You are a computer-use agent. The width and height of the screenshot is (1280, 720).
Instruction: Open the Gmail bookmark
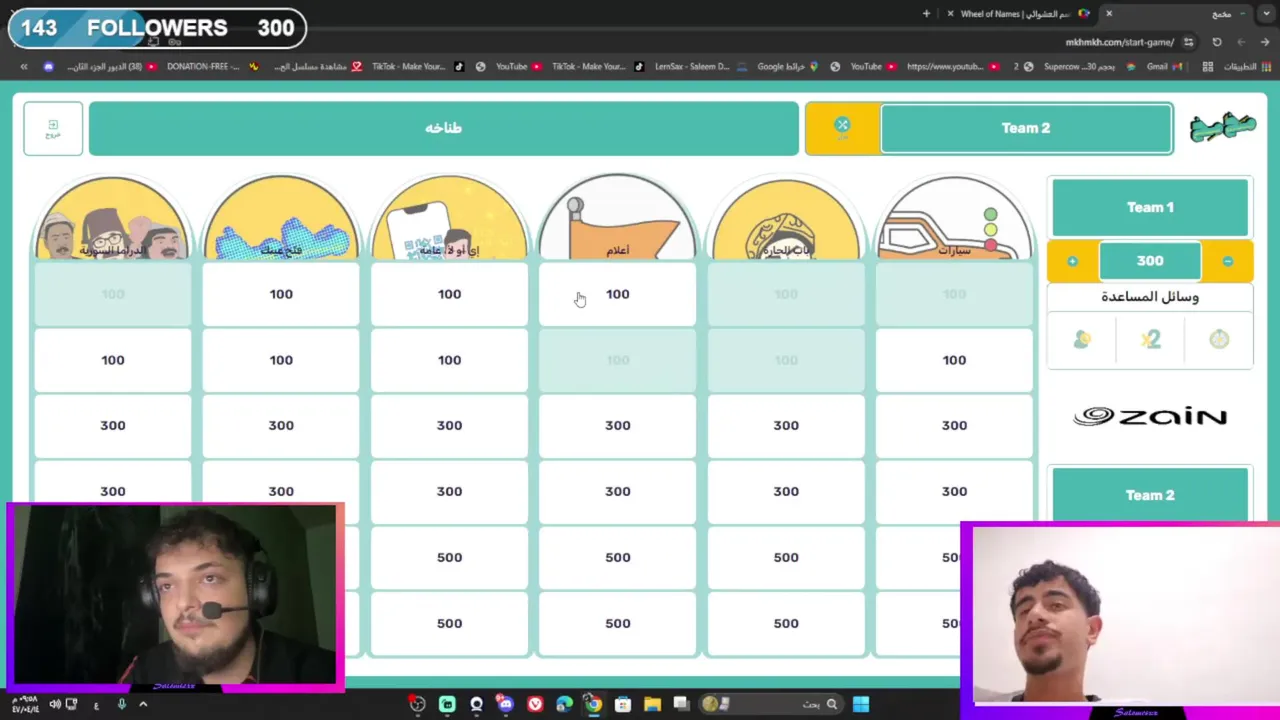coord(1163,67)
